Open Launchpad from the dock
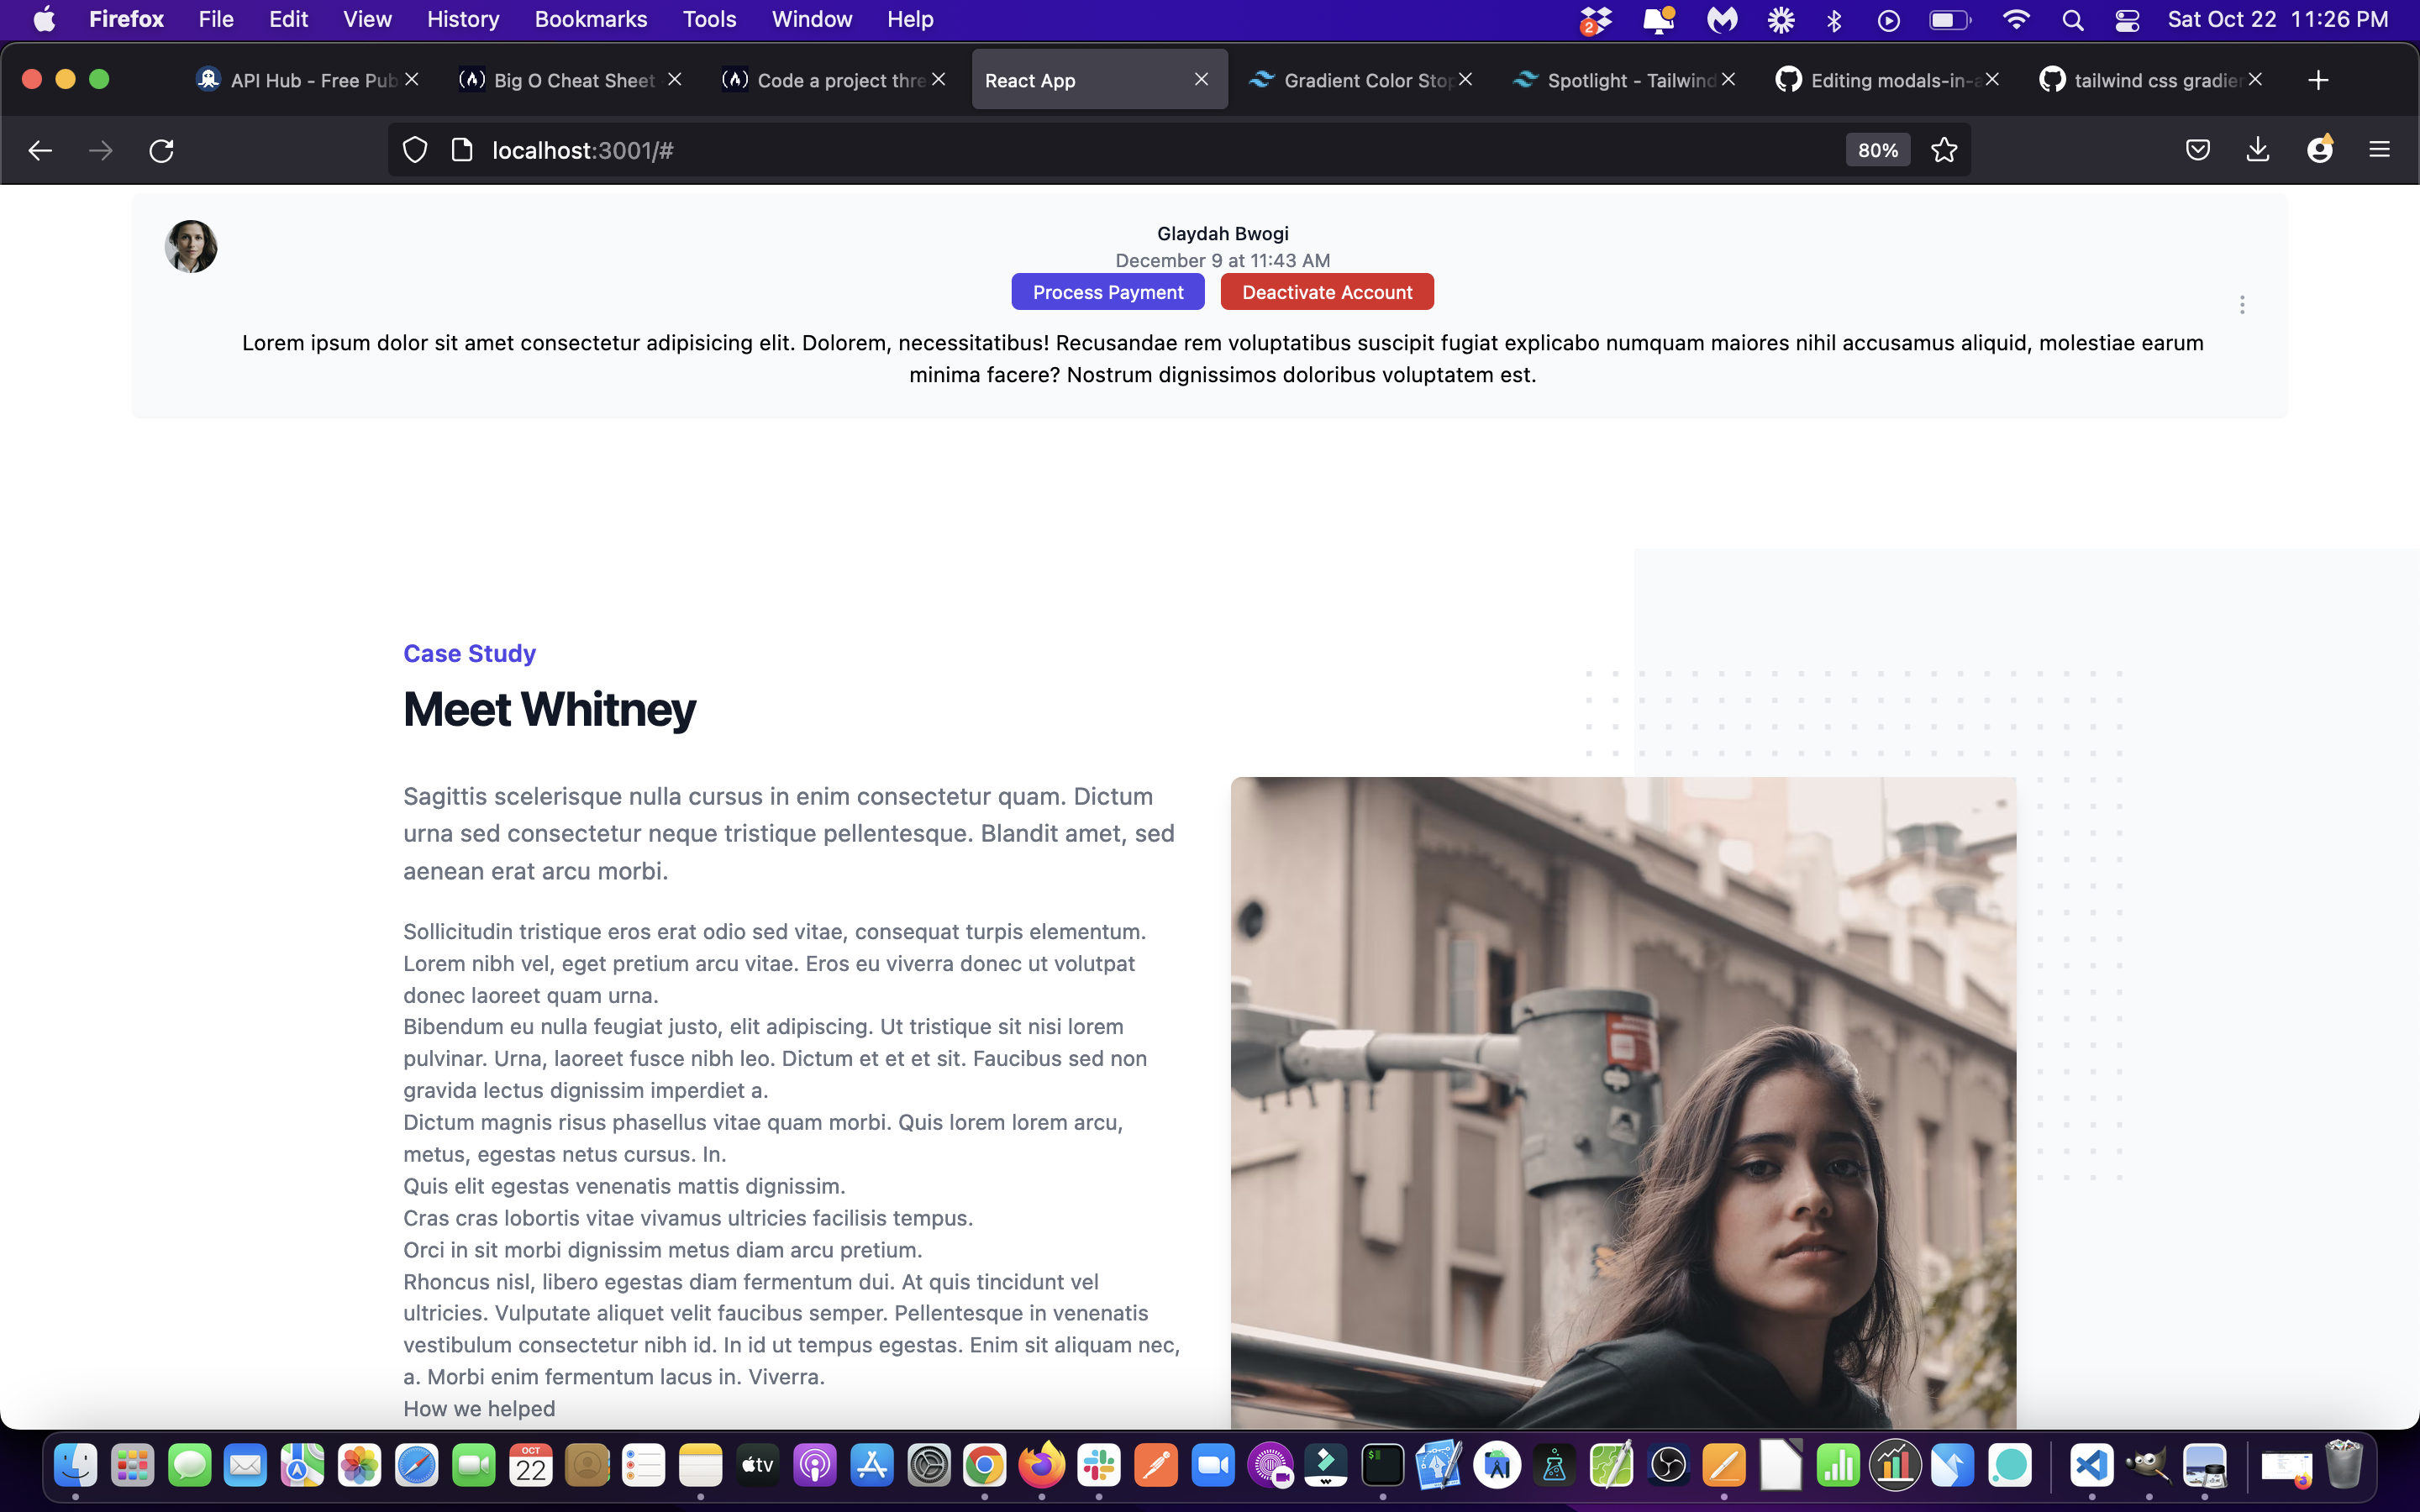This screenshot has height=1512, width=2420. pyautogui.click(x=132, y=1466)
